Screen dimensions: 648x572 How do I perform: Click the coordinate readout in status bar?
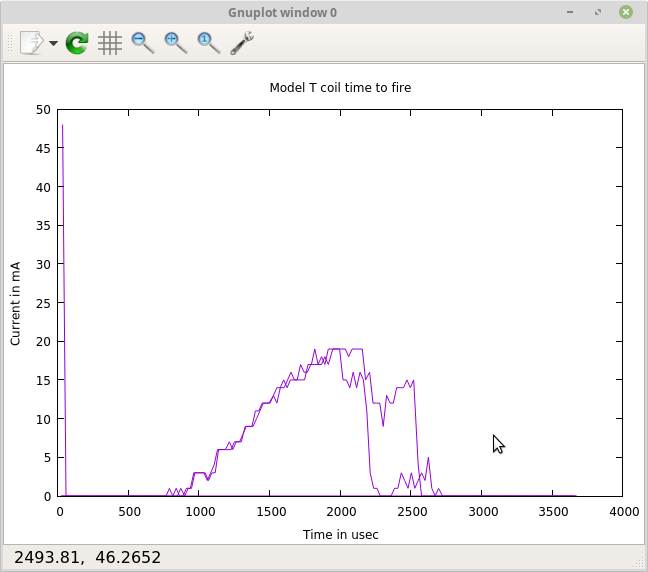pos(87,557)
